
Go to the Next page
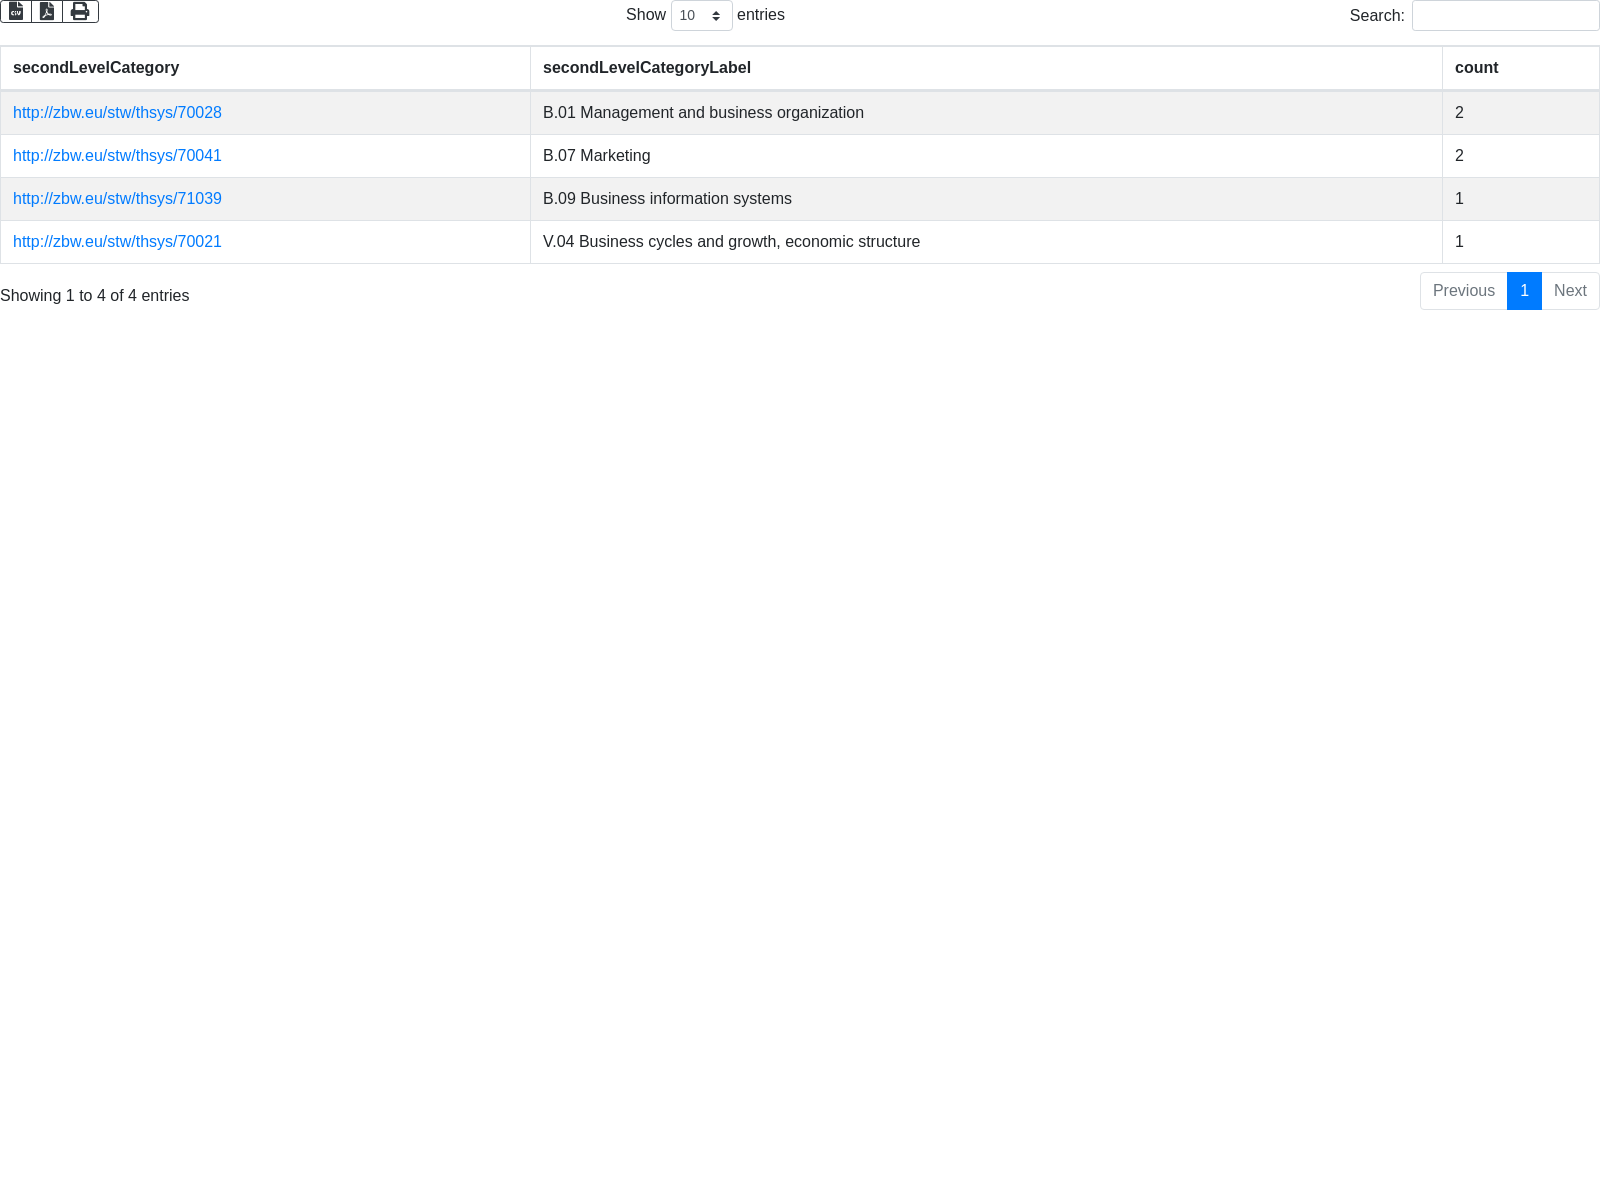click(1570, 291)
